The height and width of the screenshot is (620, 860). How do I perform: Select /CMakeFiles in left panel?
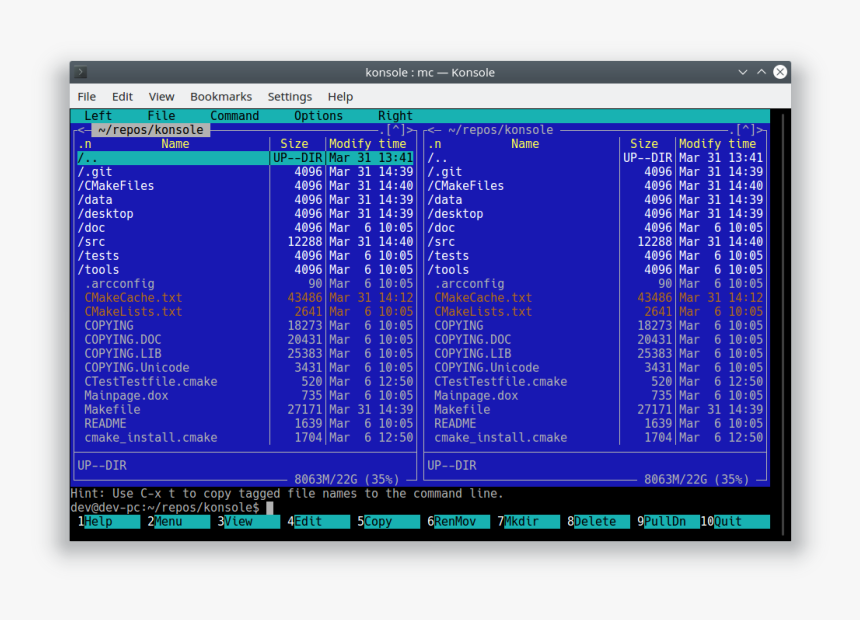245,186
